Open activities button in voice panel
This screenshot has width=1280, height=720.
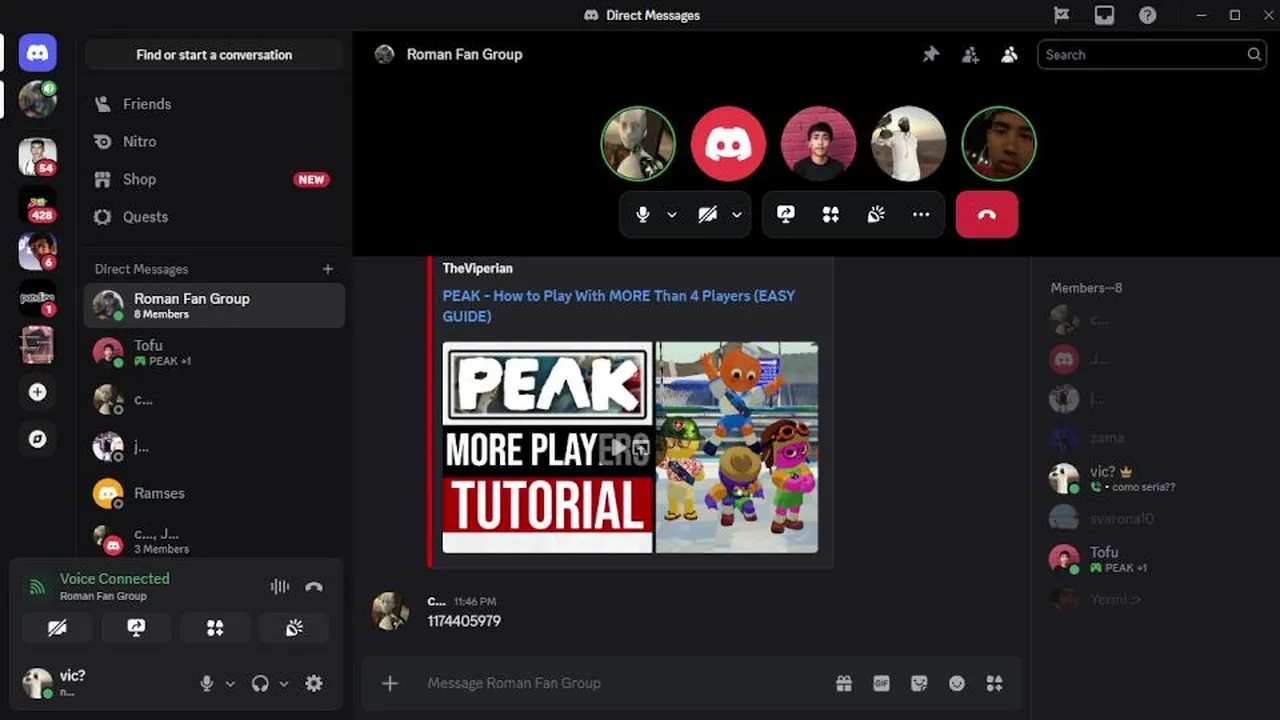[x=215, y=628]
